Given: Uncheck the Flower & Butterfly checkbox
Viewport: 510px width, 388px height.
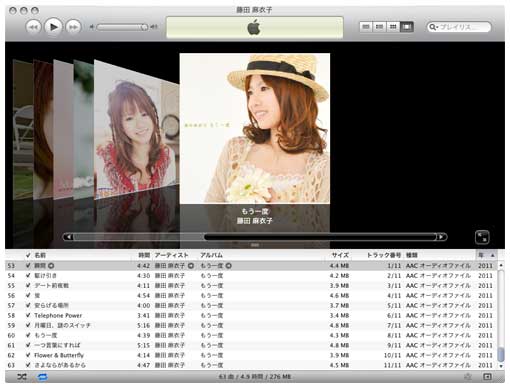Looking at the screenshot, I should point(28,355).
